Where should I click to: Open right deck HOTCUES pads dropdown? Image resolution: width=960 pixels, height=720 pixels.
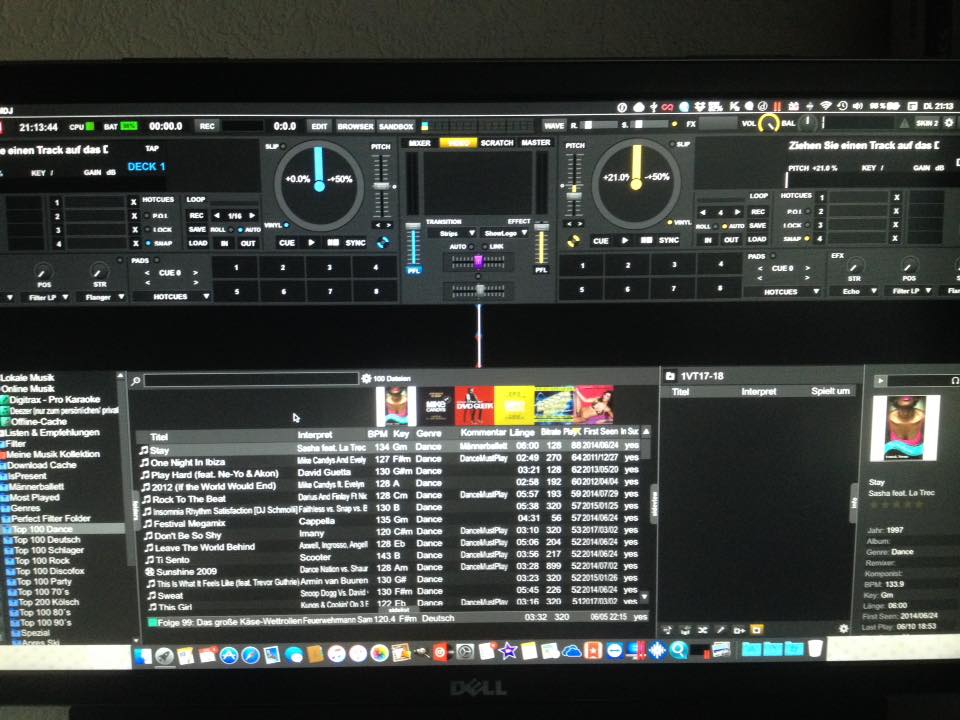pyautogui.click(x=784, y=292)
